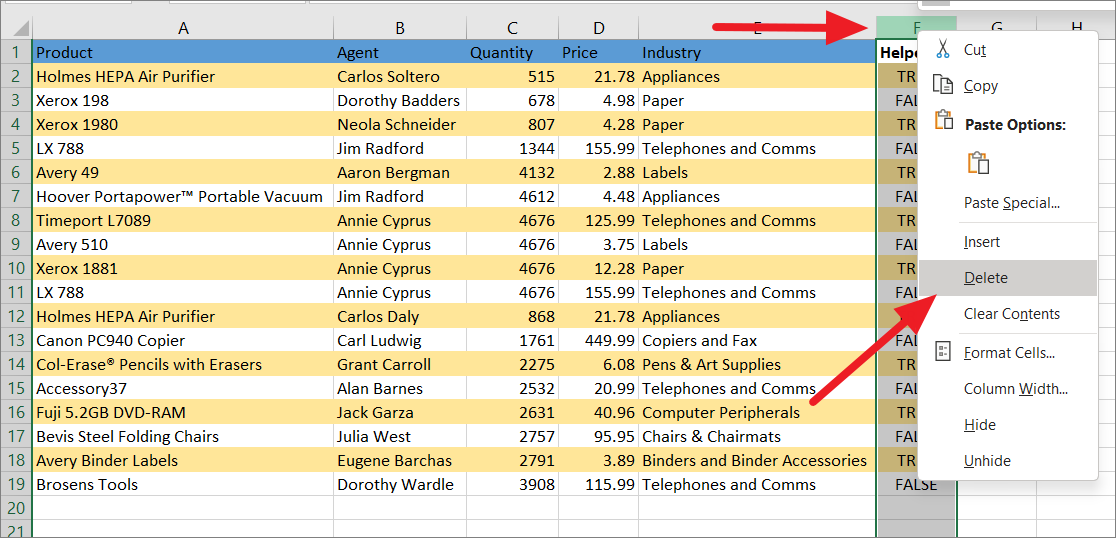Viewport: 1116px width, 538px height.
Task: Click the 449.99 price cell
Action: [599, 341]
